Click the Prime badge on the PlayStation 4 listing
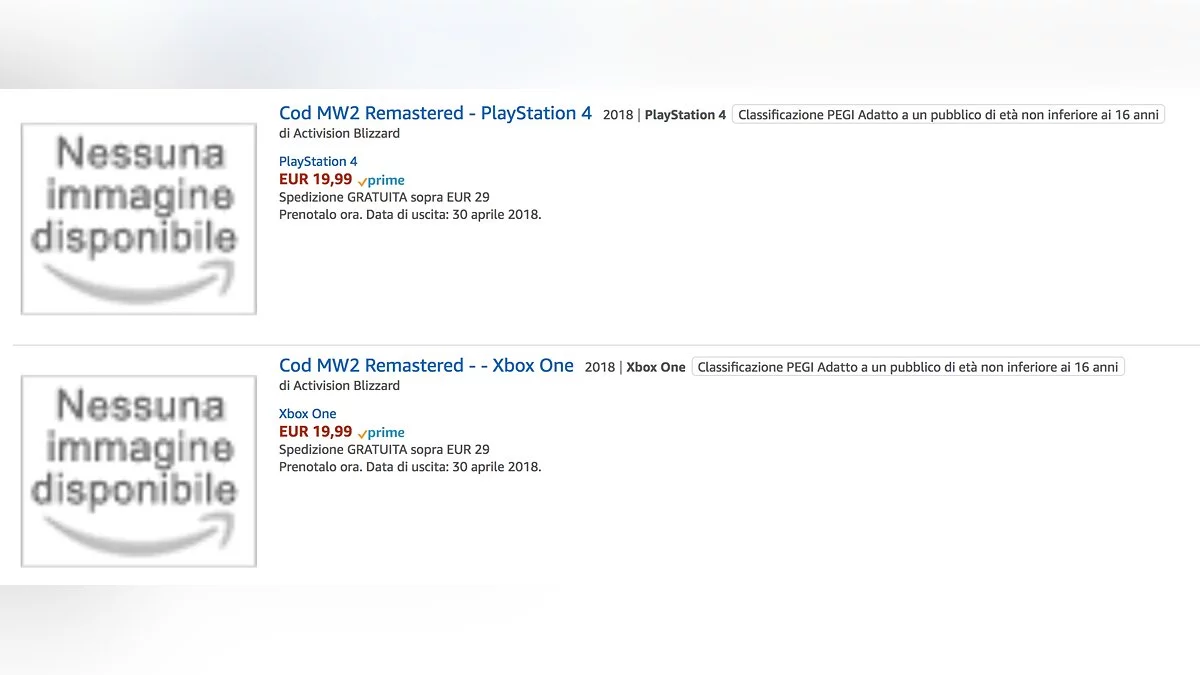The height and width of the screenshot is (675, 1200). click(381, 181)
